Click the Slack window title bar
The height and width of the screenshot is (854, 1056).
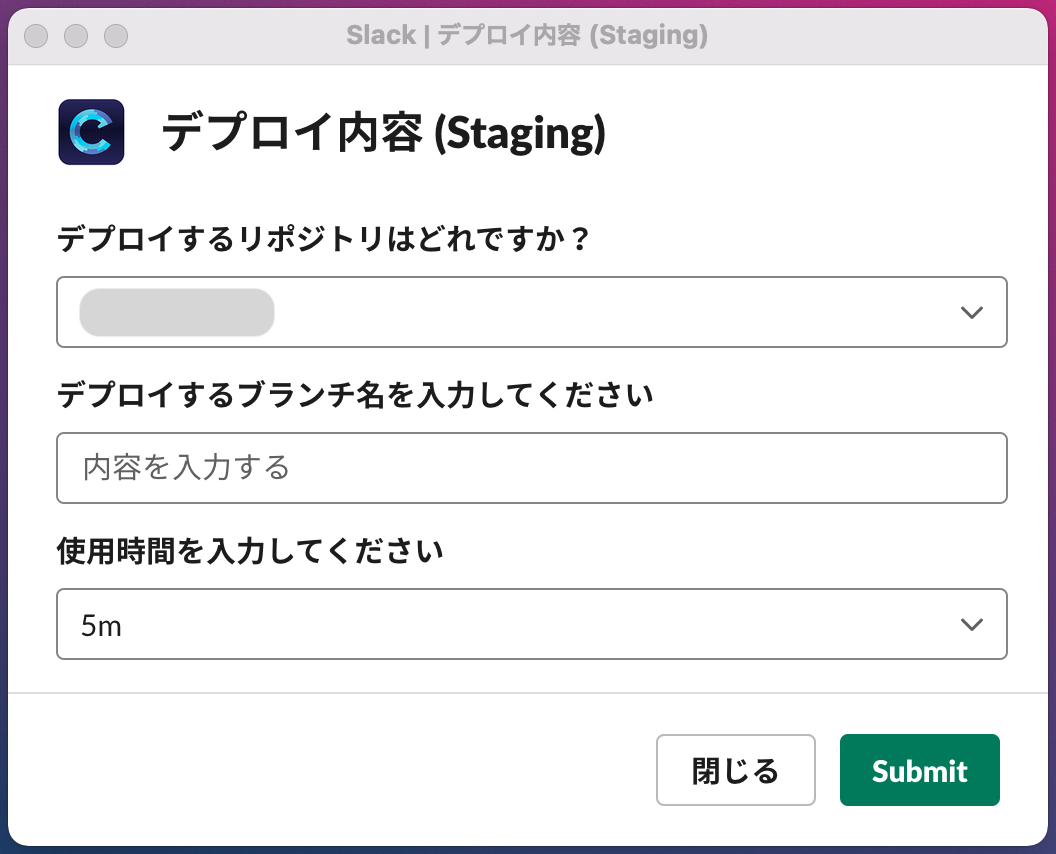[x=528, y=35]
